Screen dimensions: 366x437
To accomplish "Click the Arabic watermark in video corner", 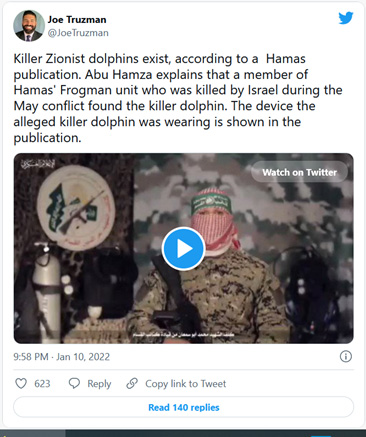I will (x=37, y=164).
